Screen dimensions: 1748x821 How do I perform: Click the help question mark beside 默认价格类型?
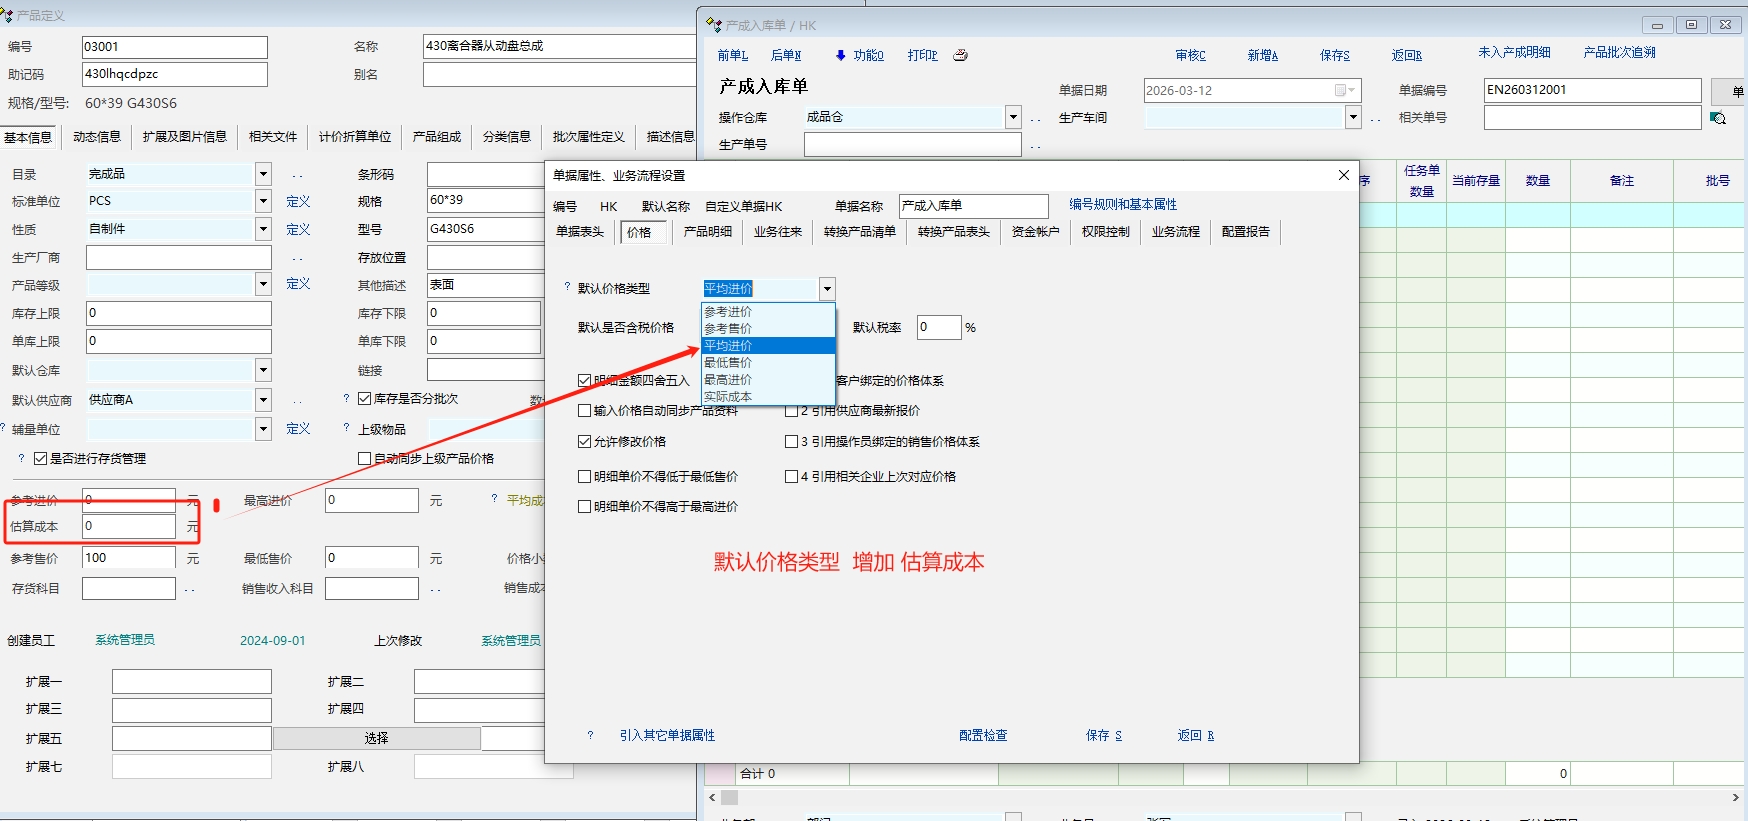(567, 288)
